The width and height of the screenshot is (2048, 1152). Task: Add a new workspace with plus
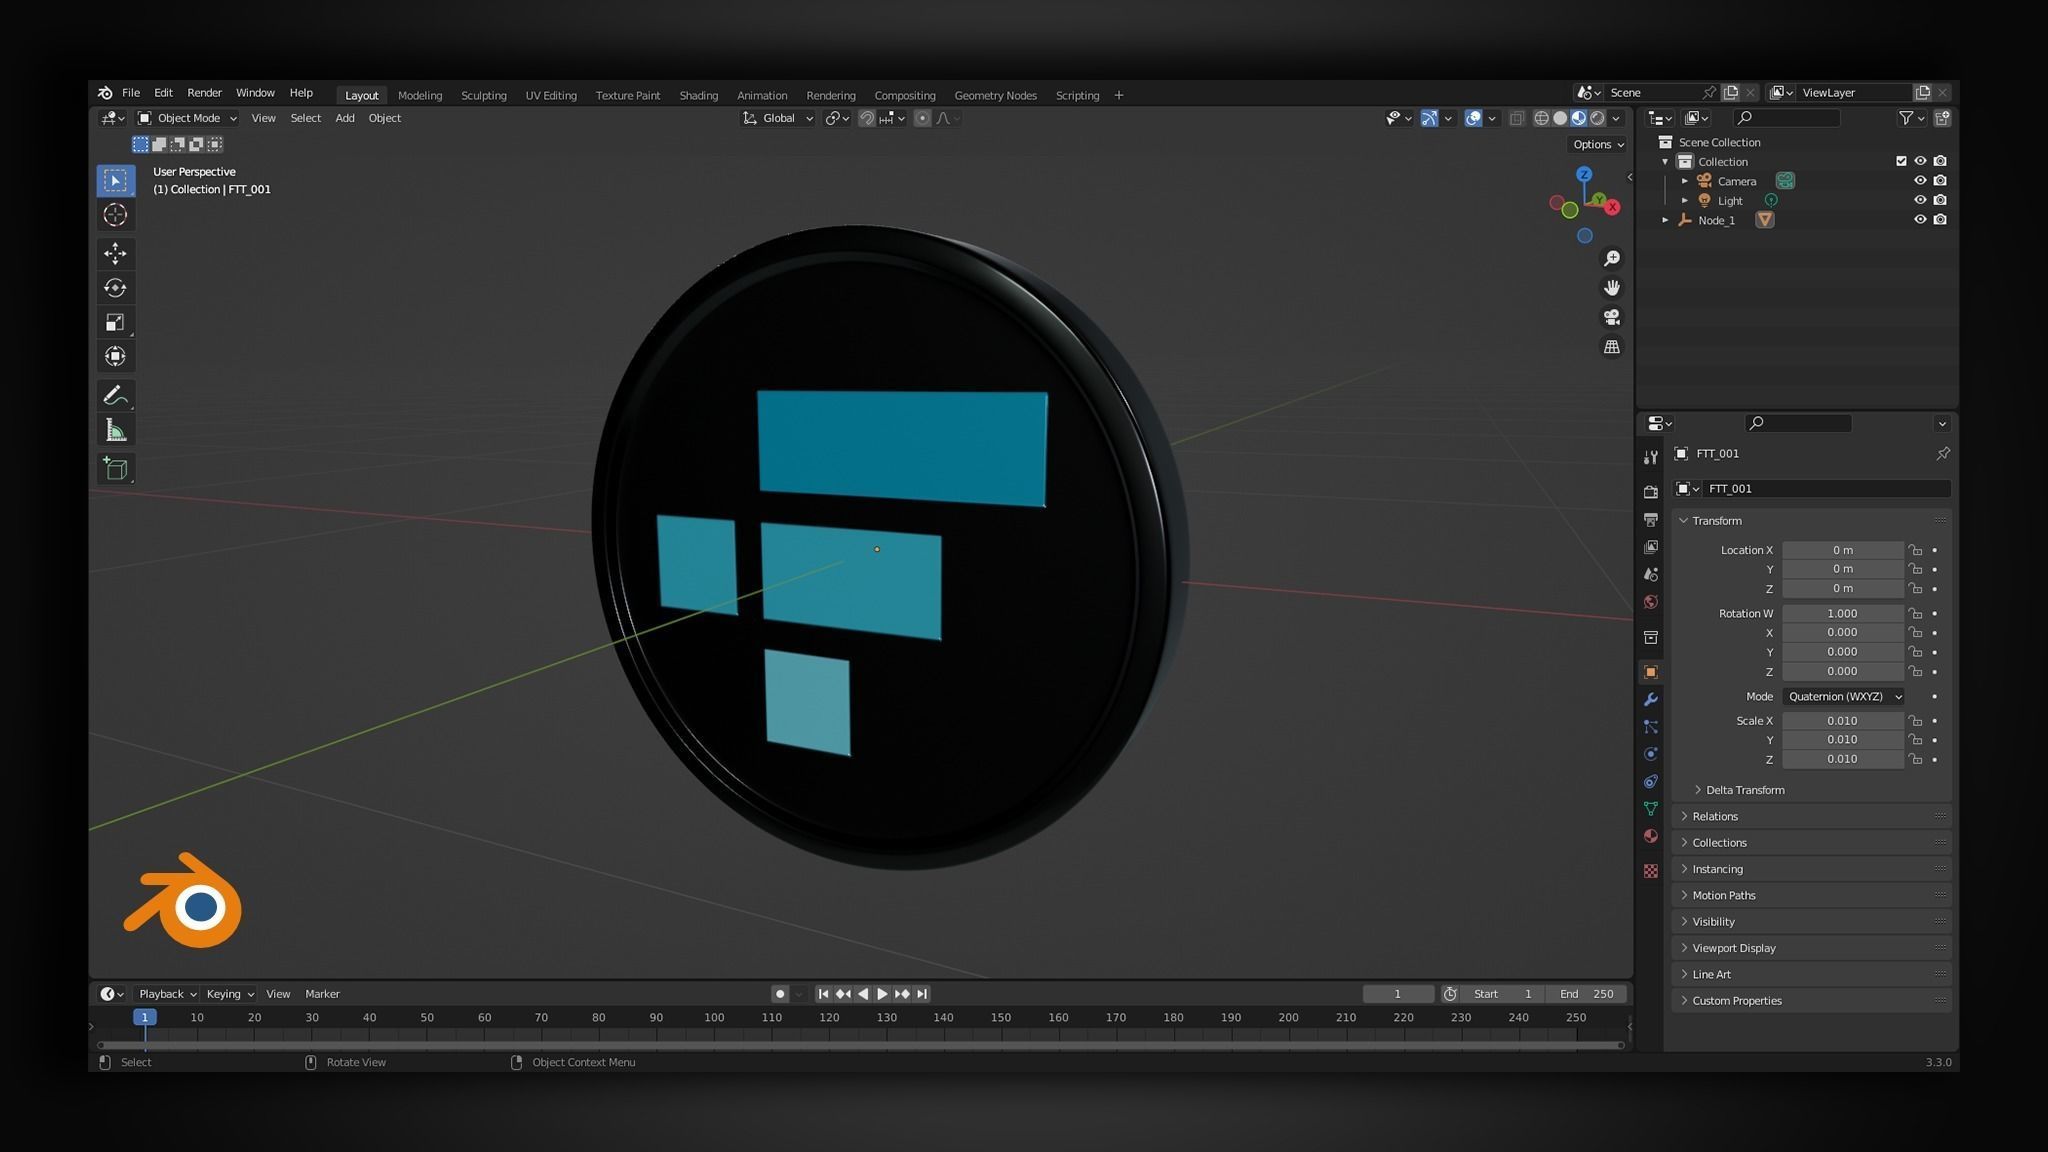tap(1118, 95)
